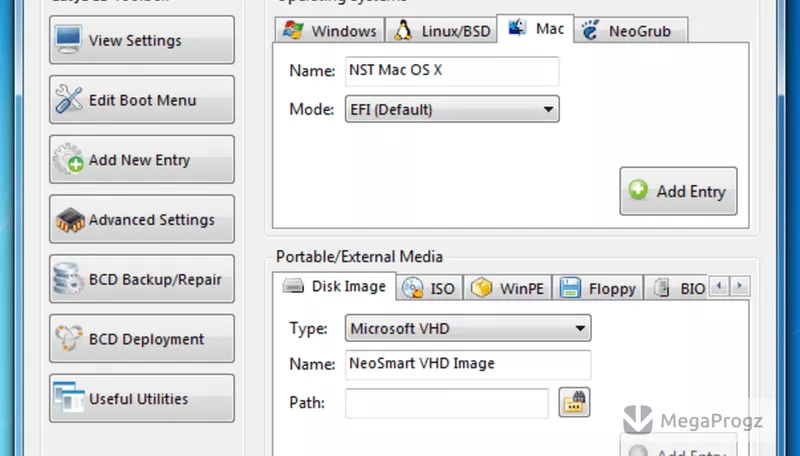Click the database icon on BCD Backup/Repair
This screenshot has width=800, height=456.
(68, 278)
